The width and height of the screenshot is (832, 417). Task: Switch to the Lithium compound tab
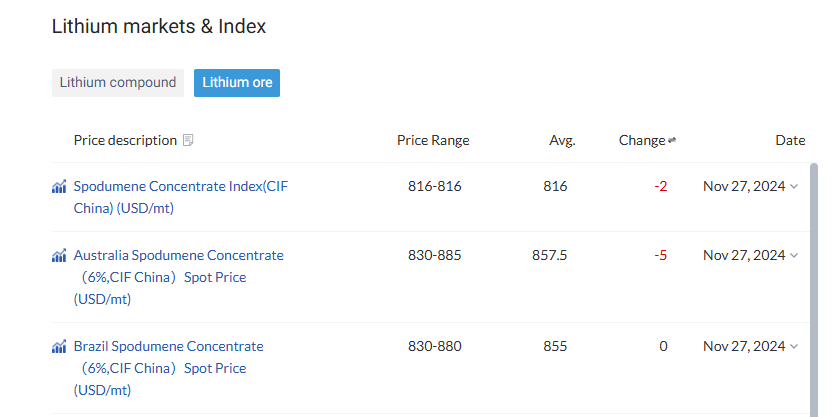coord(118,83)
